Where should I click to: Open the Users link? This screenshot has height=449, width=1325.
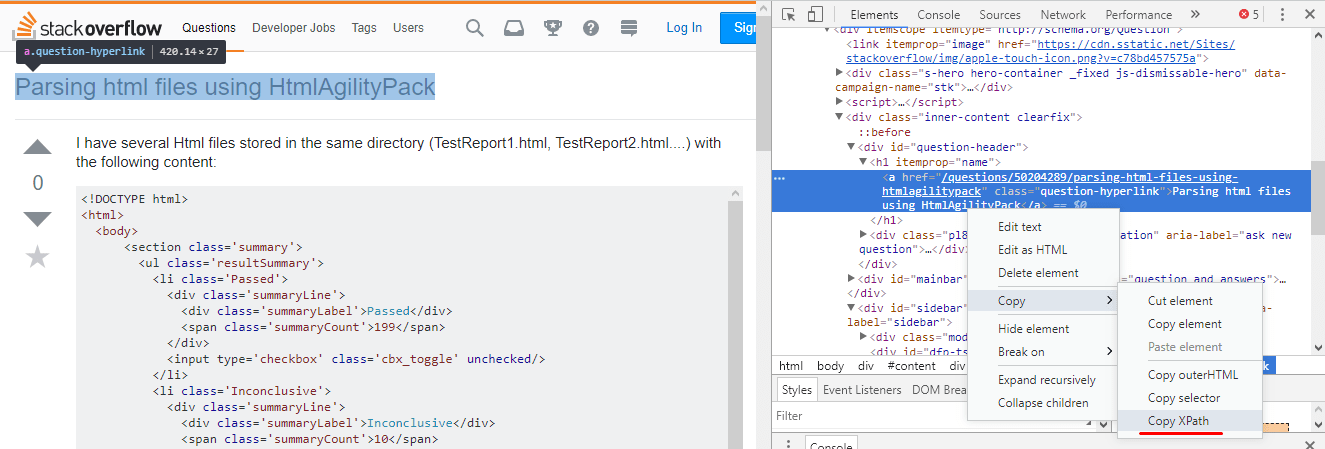[408, 28]
